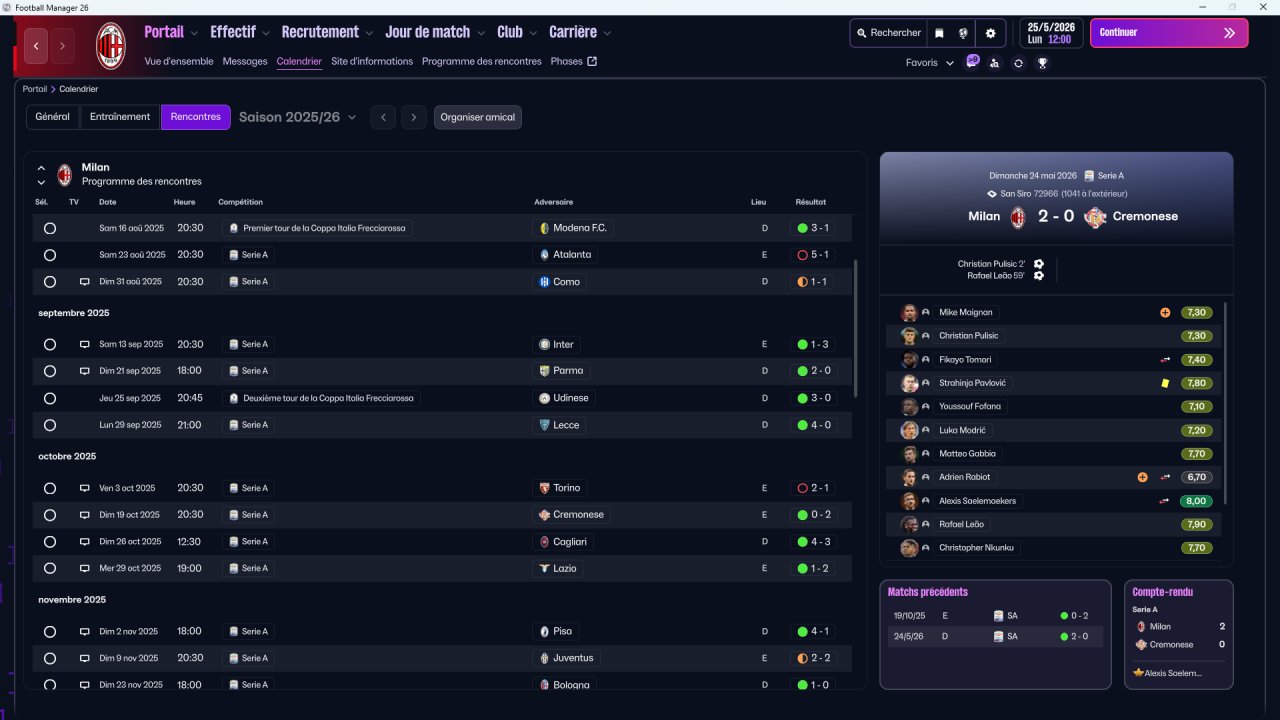Select the Ven 3 oct 2025 Torino fixture radio
The height and width of the screenshot is (720, 1280).
pyautogui.click(x=50, y=488)
